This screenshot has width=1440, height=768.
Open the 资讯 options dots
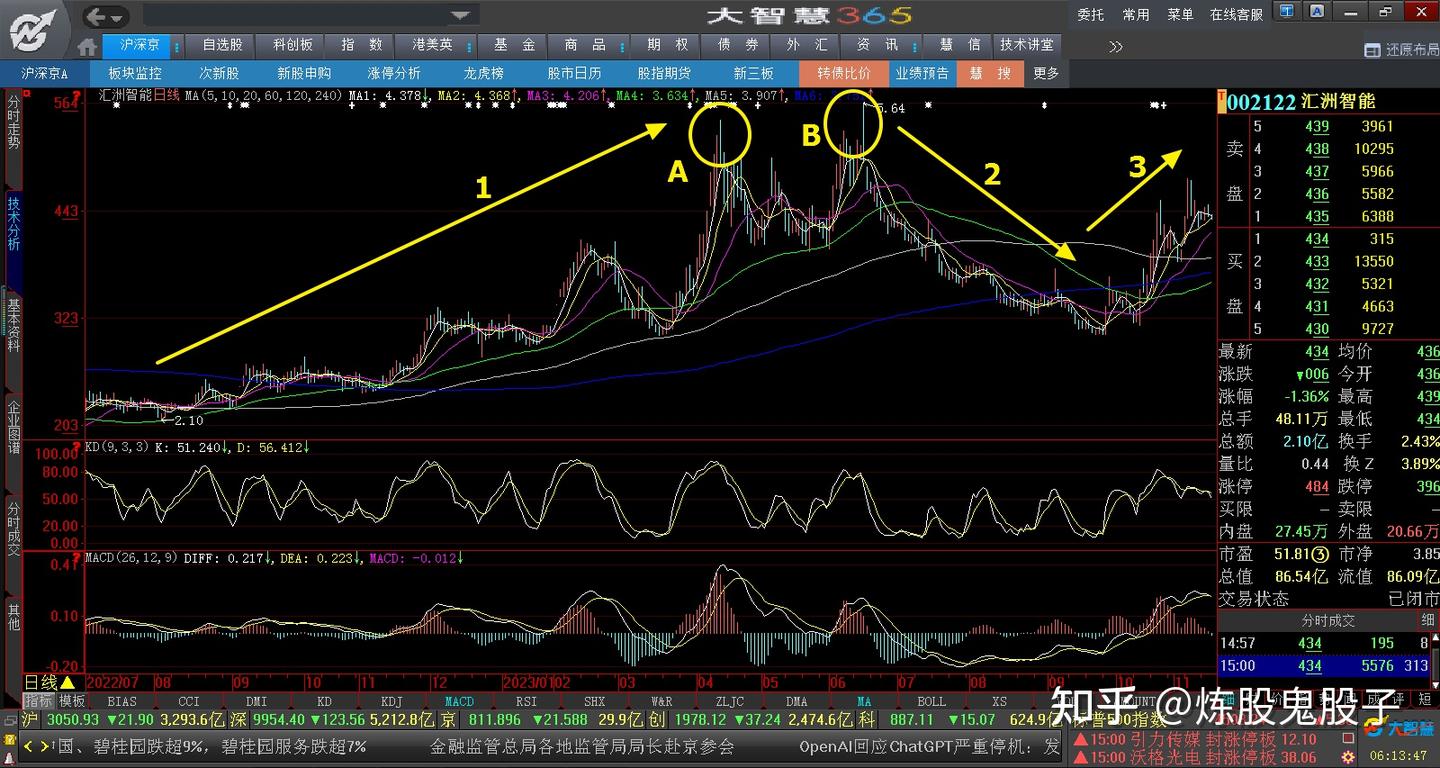coord(914,45)
